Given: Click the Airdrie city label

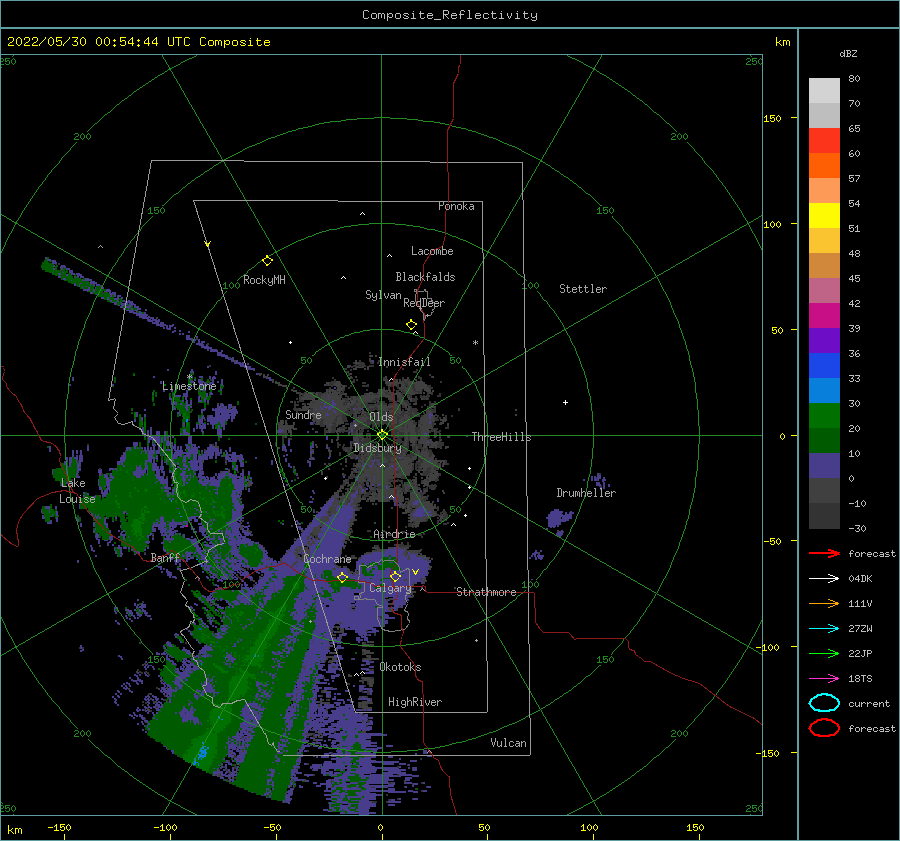Looking at the screenshot, I should point(394,534).
